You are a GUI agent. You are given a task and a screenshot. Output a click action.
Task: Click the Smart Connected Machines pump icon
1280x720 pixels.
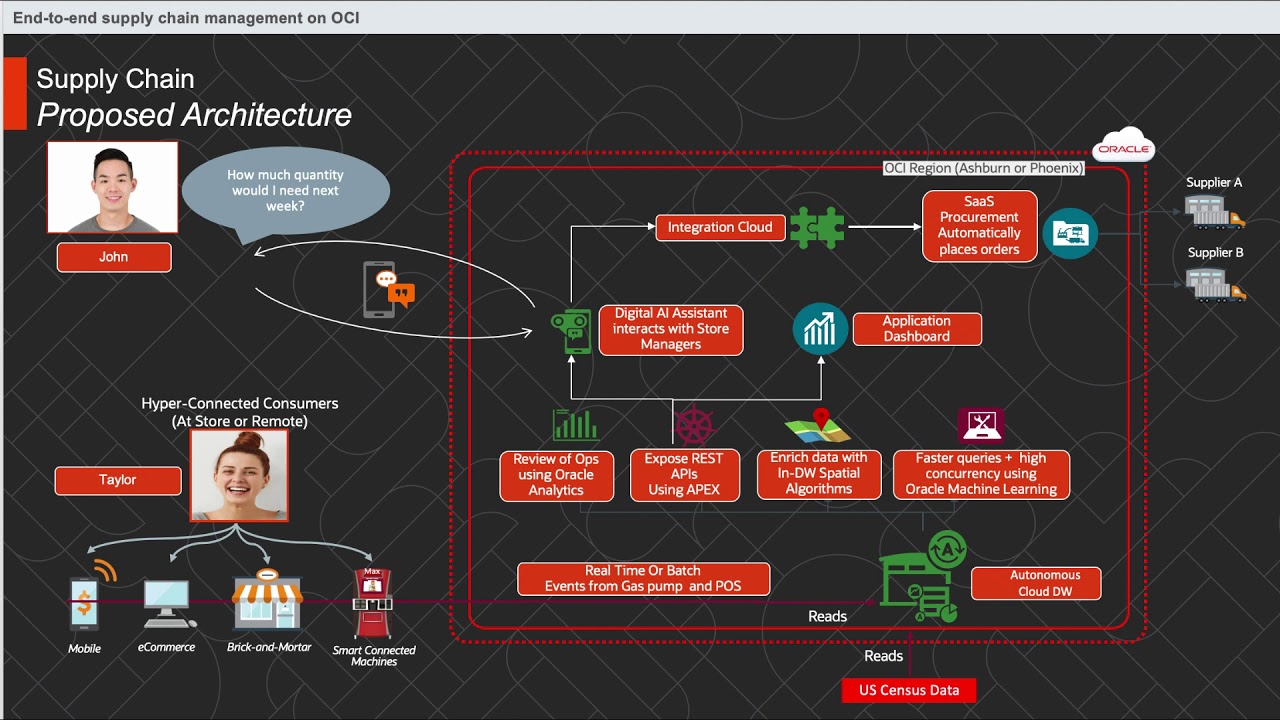pos(373,603)
